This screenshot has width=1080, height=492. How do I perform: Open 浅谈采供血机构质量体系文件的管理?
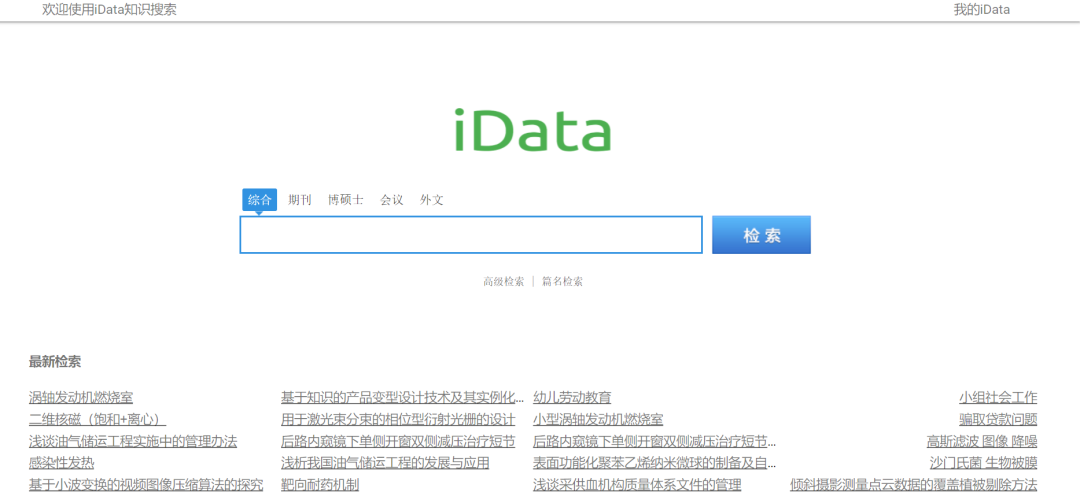click(637, 485)
